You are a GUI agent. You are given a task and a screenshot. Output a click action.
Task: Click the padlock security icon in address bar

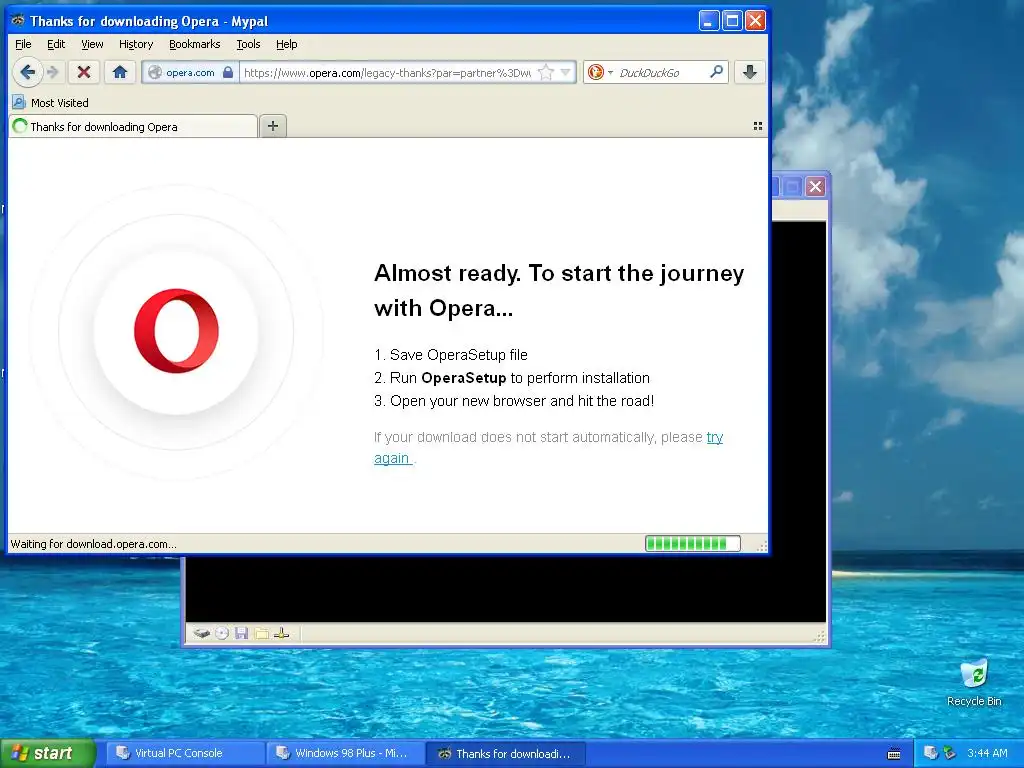228,72
